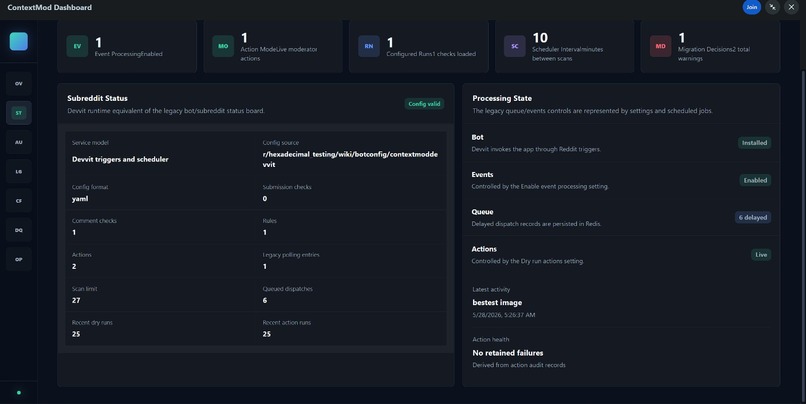Click the Events row title
Viewport: 806px width, 404px height.
tap(482, 175)
